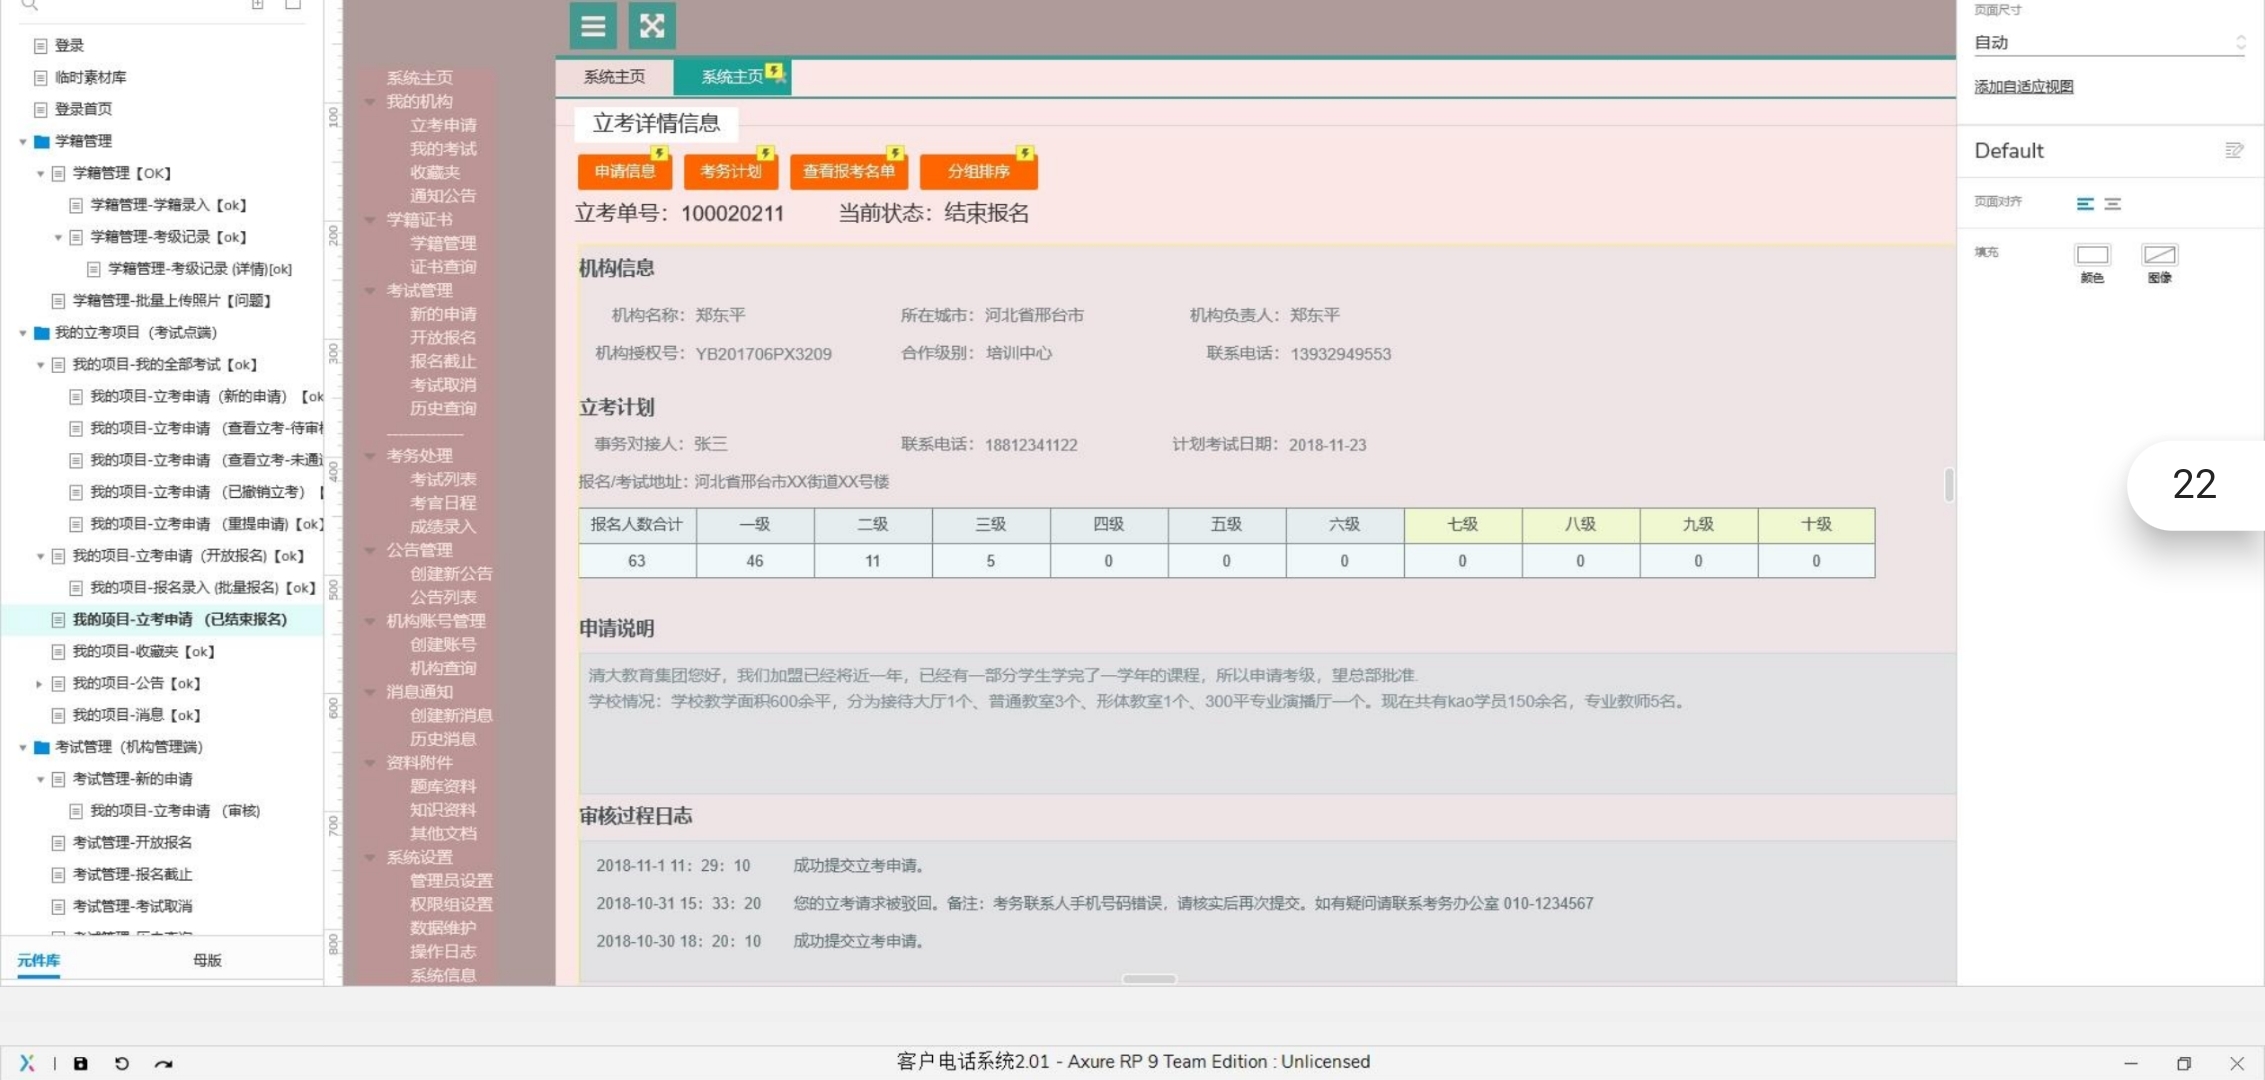Click the canvas vertical scrollbar handle
This screenshot has width=2265, height=1080.
(x=1949, y=486)
